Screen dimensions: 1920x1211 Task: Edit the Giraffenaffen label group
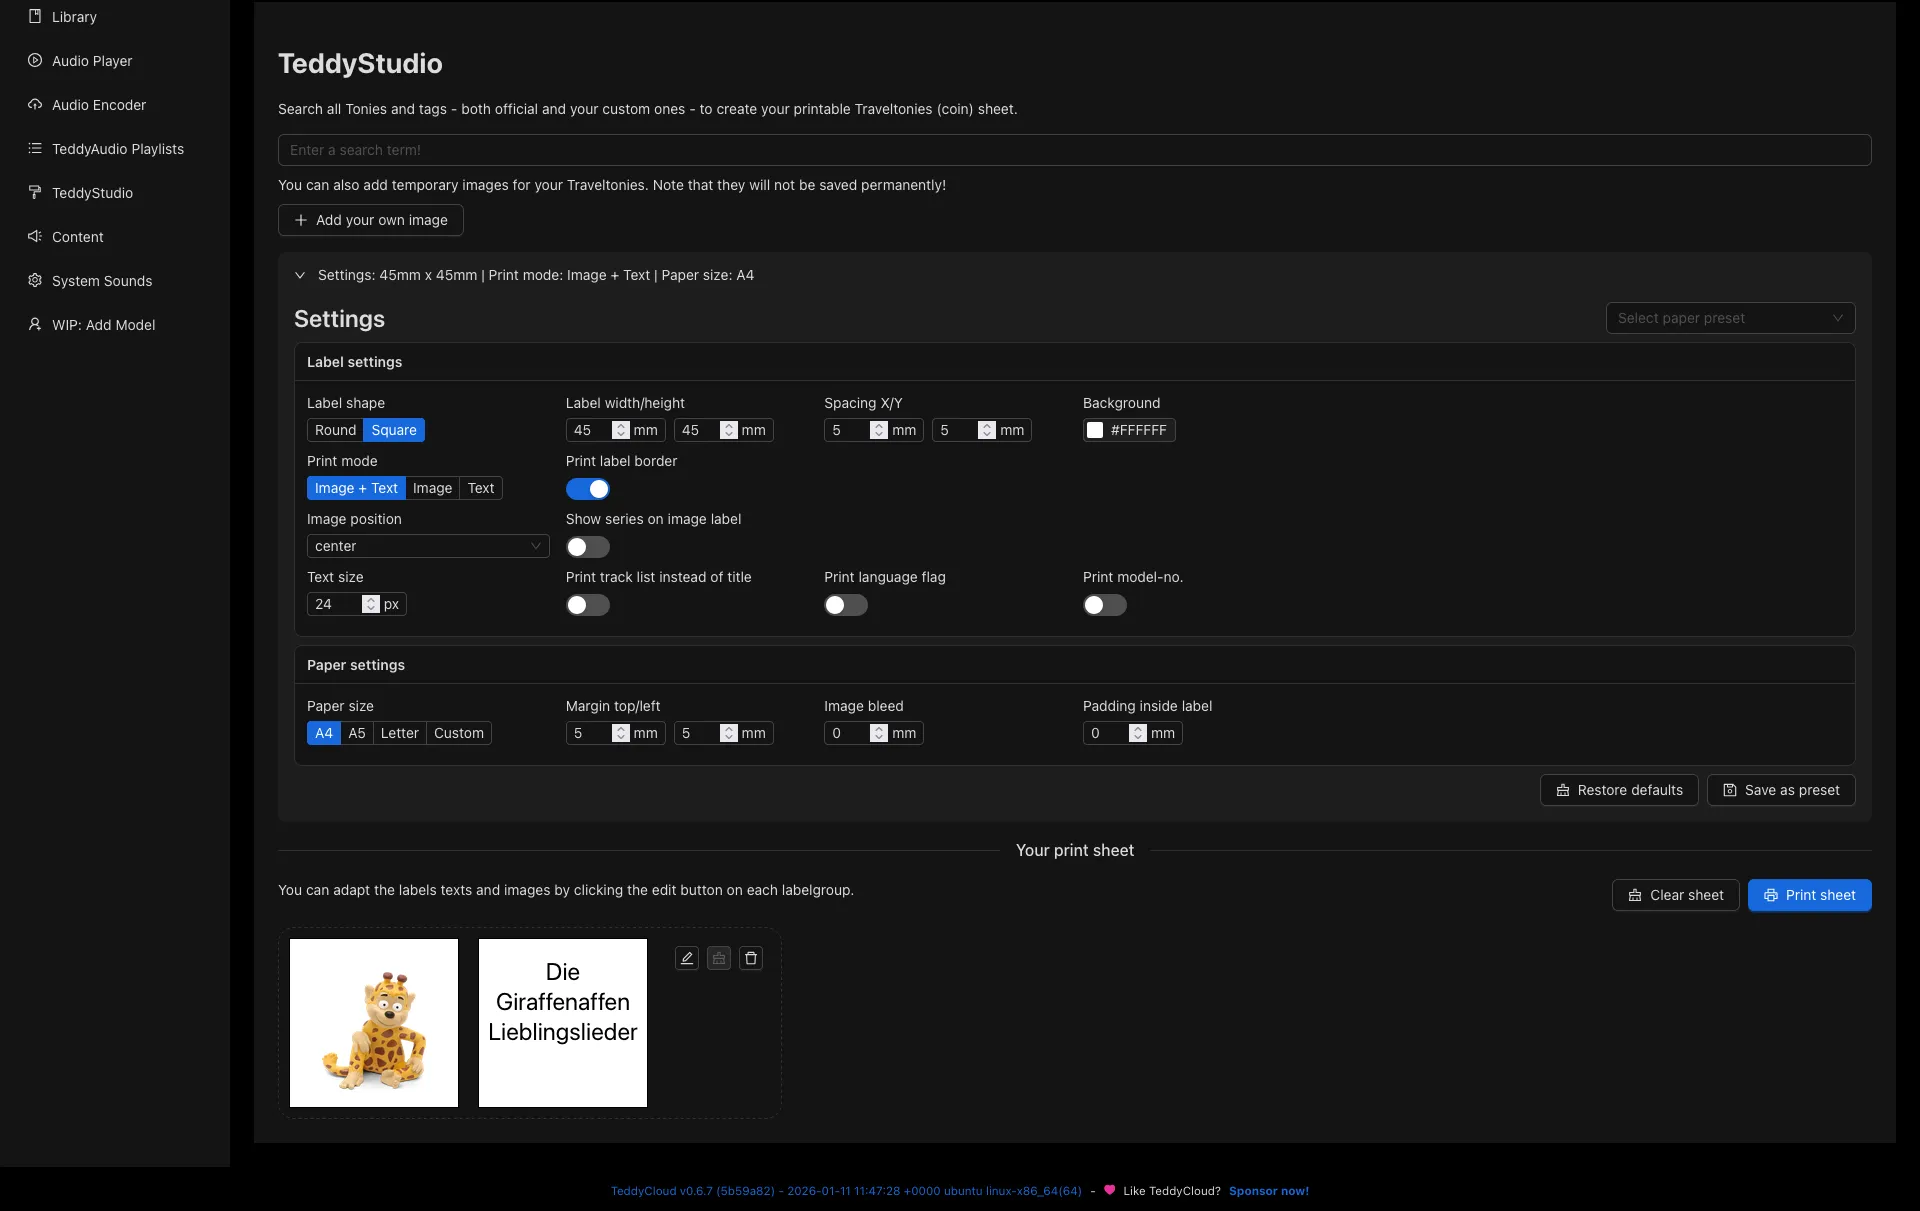[x=686, y=958]
